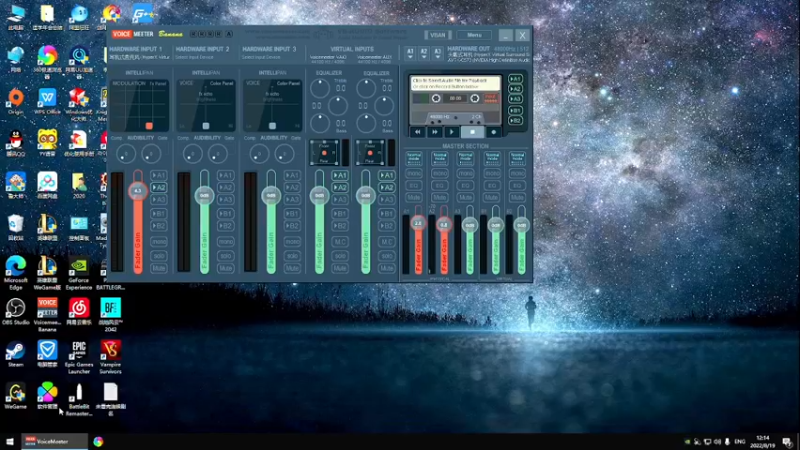Start cassette playback with play button
800x450 pixels.
pyautogui.click(x=452, y=132)
